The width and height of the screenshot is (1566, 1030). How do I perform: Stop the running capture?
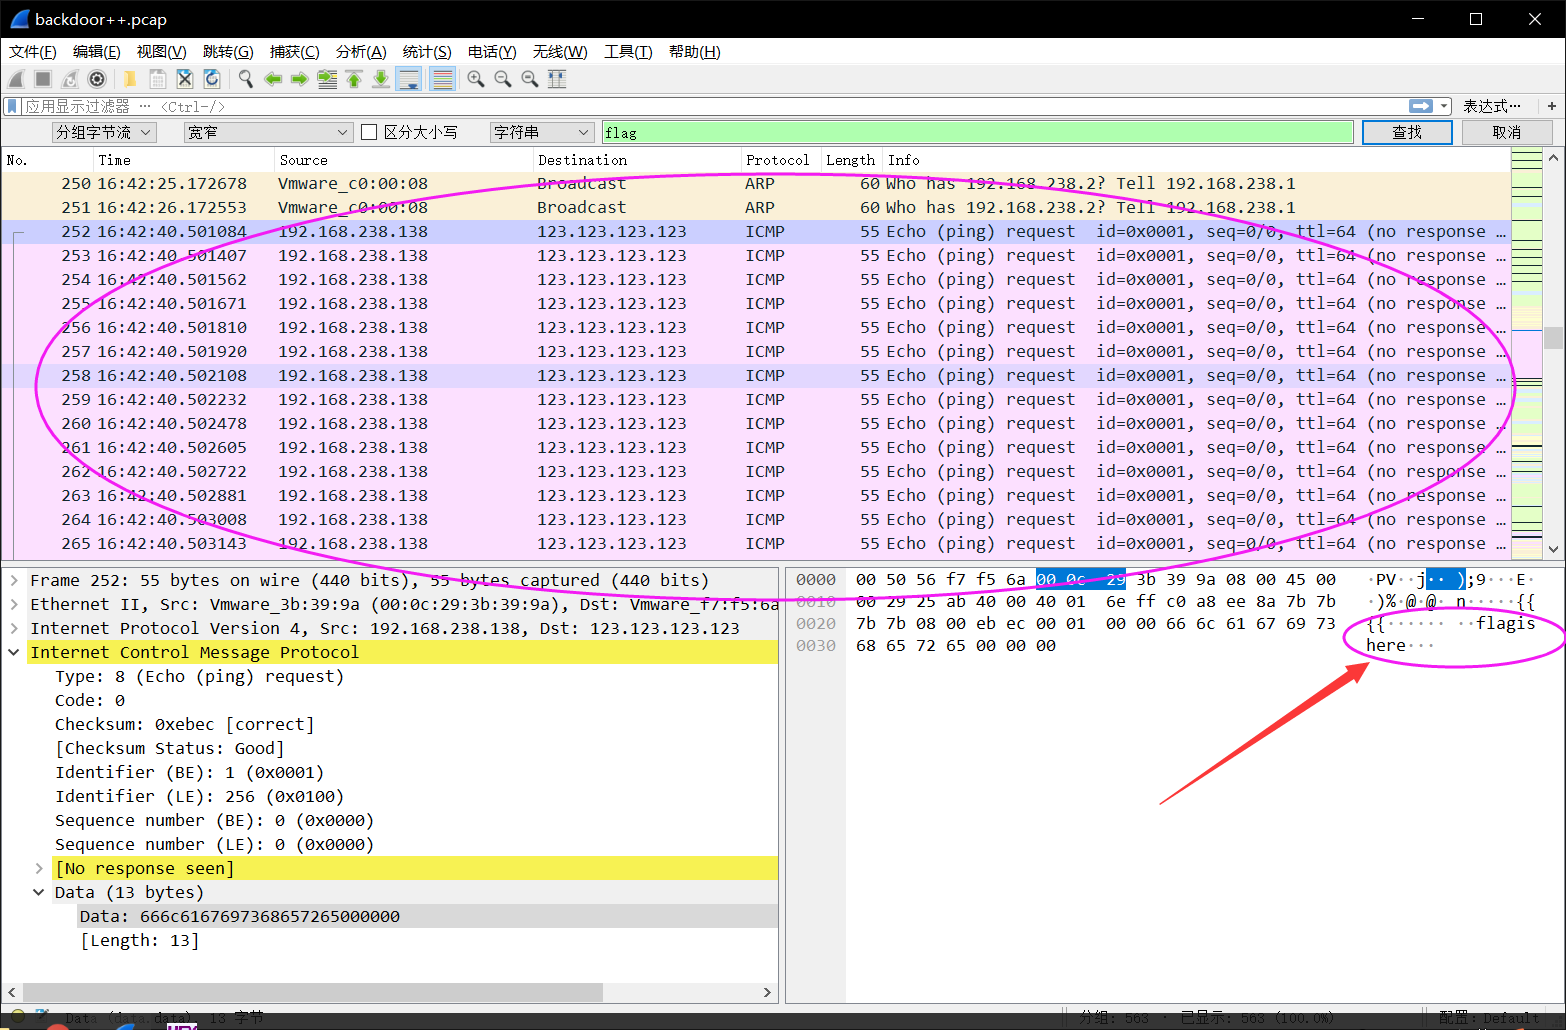(x=42, y=79)
